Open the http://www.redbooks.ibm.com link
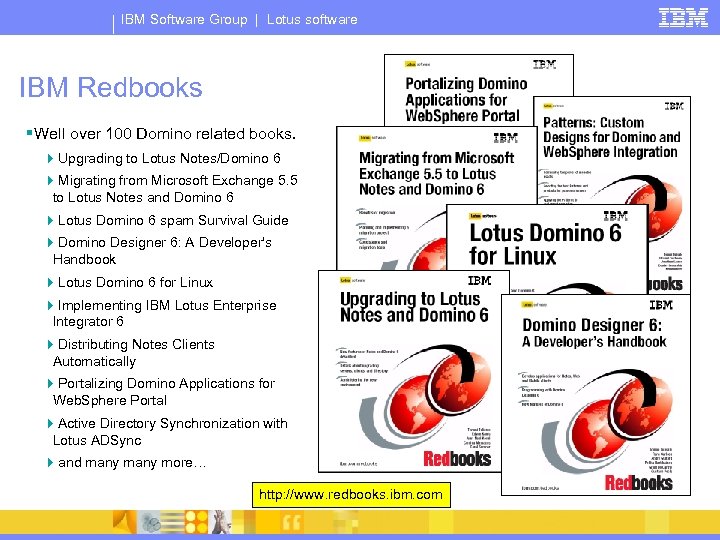This screenshot has height=540, width=720. point(351,495)
